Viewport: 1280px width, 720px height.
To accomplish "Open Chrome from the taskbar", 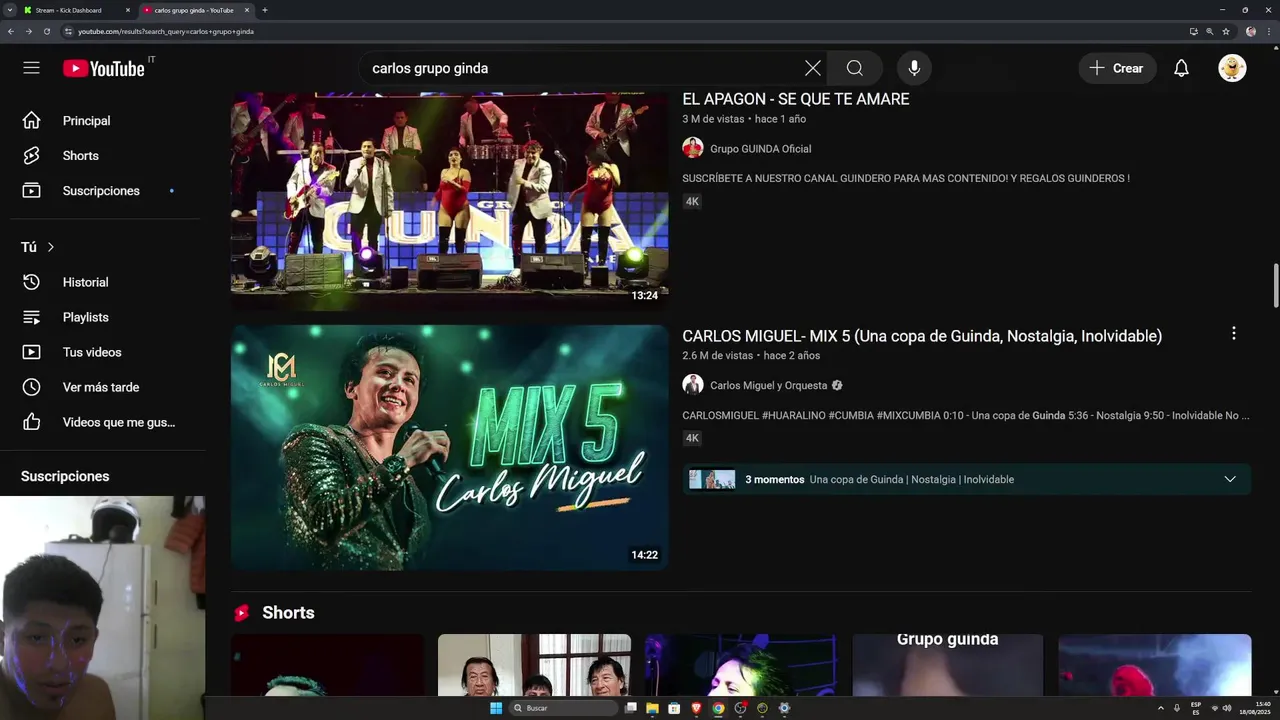I will click(x=718, y=708).
